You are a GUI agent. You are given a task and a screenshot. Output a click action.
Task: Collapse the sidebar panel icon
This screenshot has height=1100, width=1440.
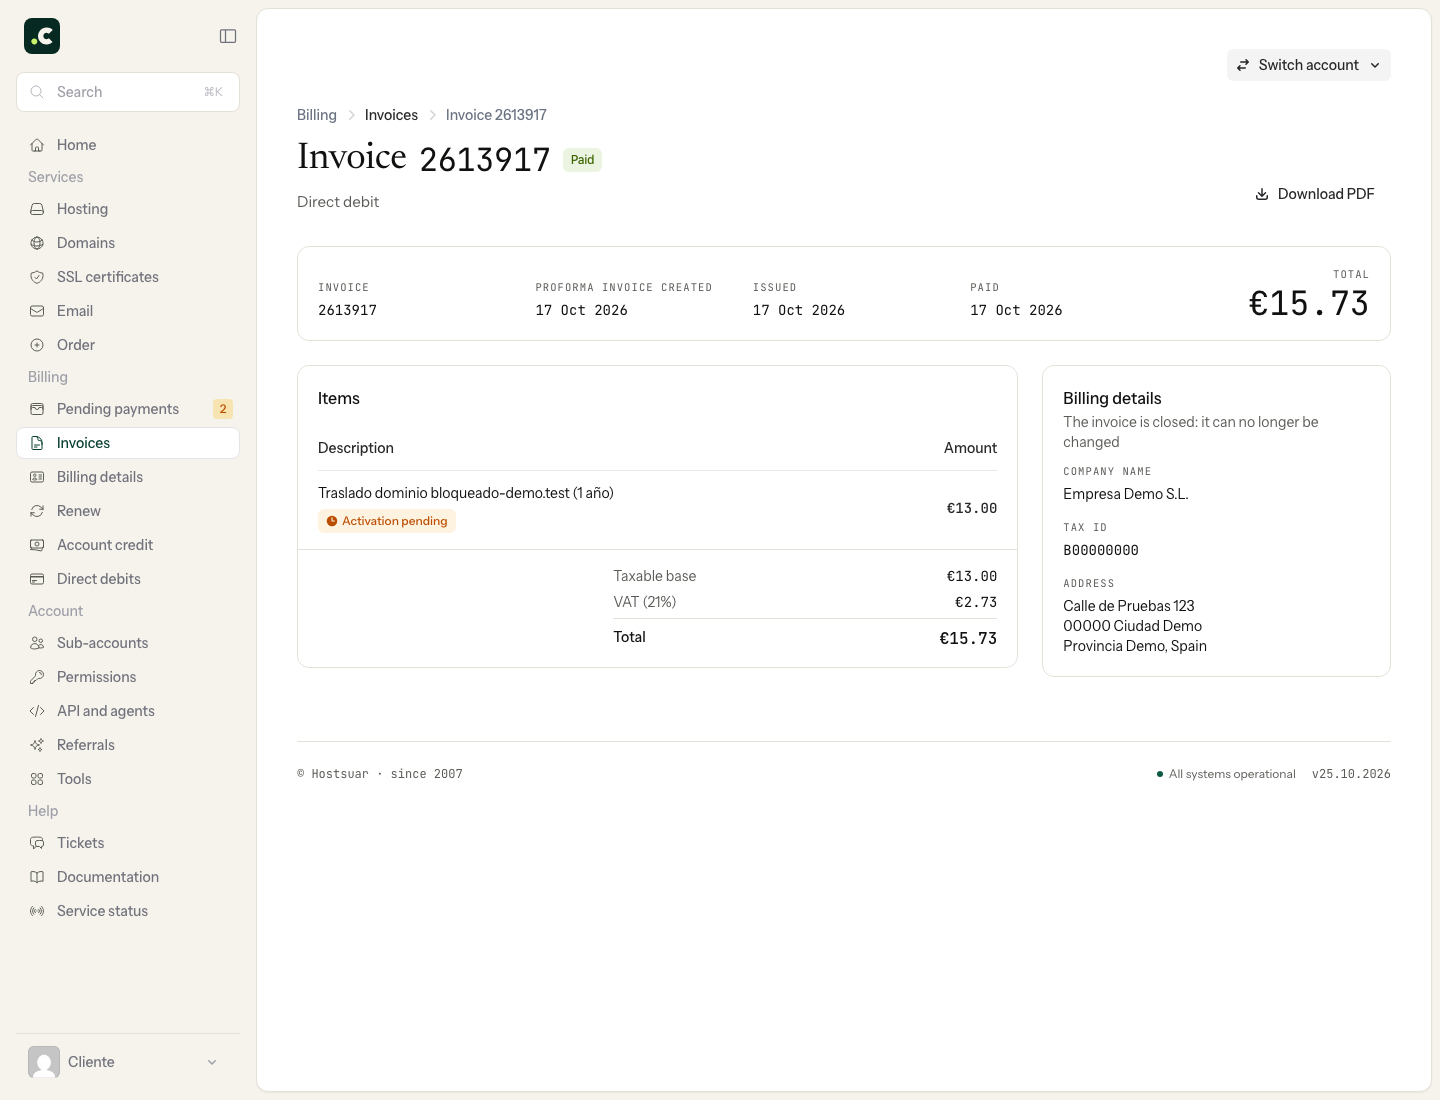228,36
